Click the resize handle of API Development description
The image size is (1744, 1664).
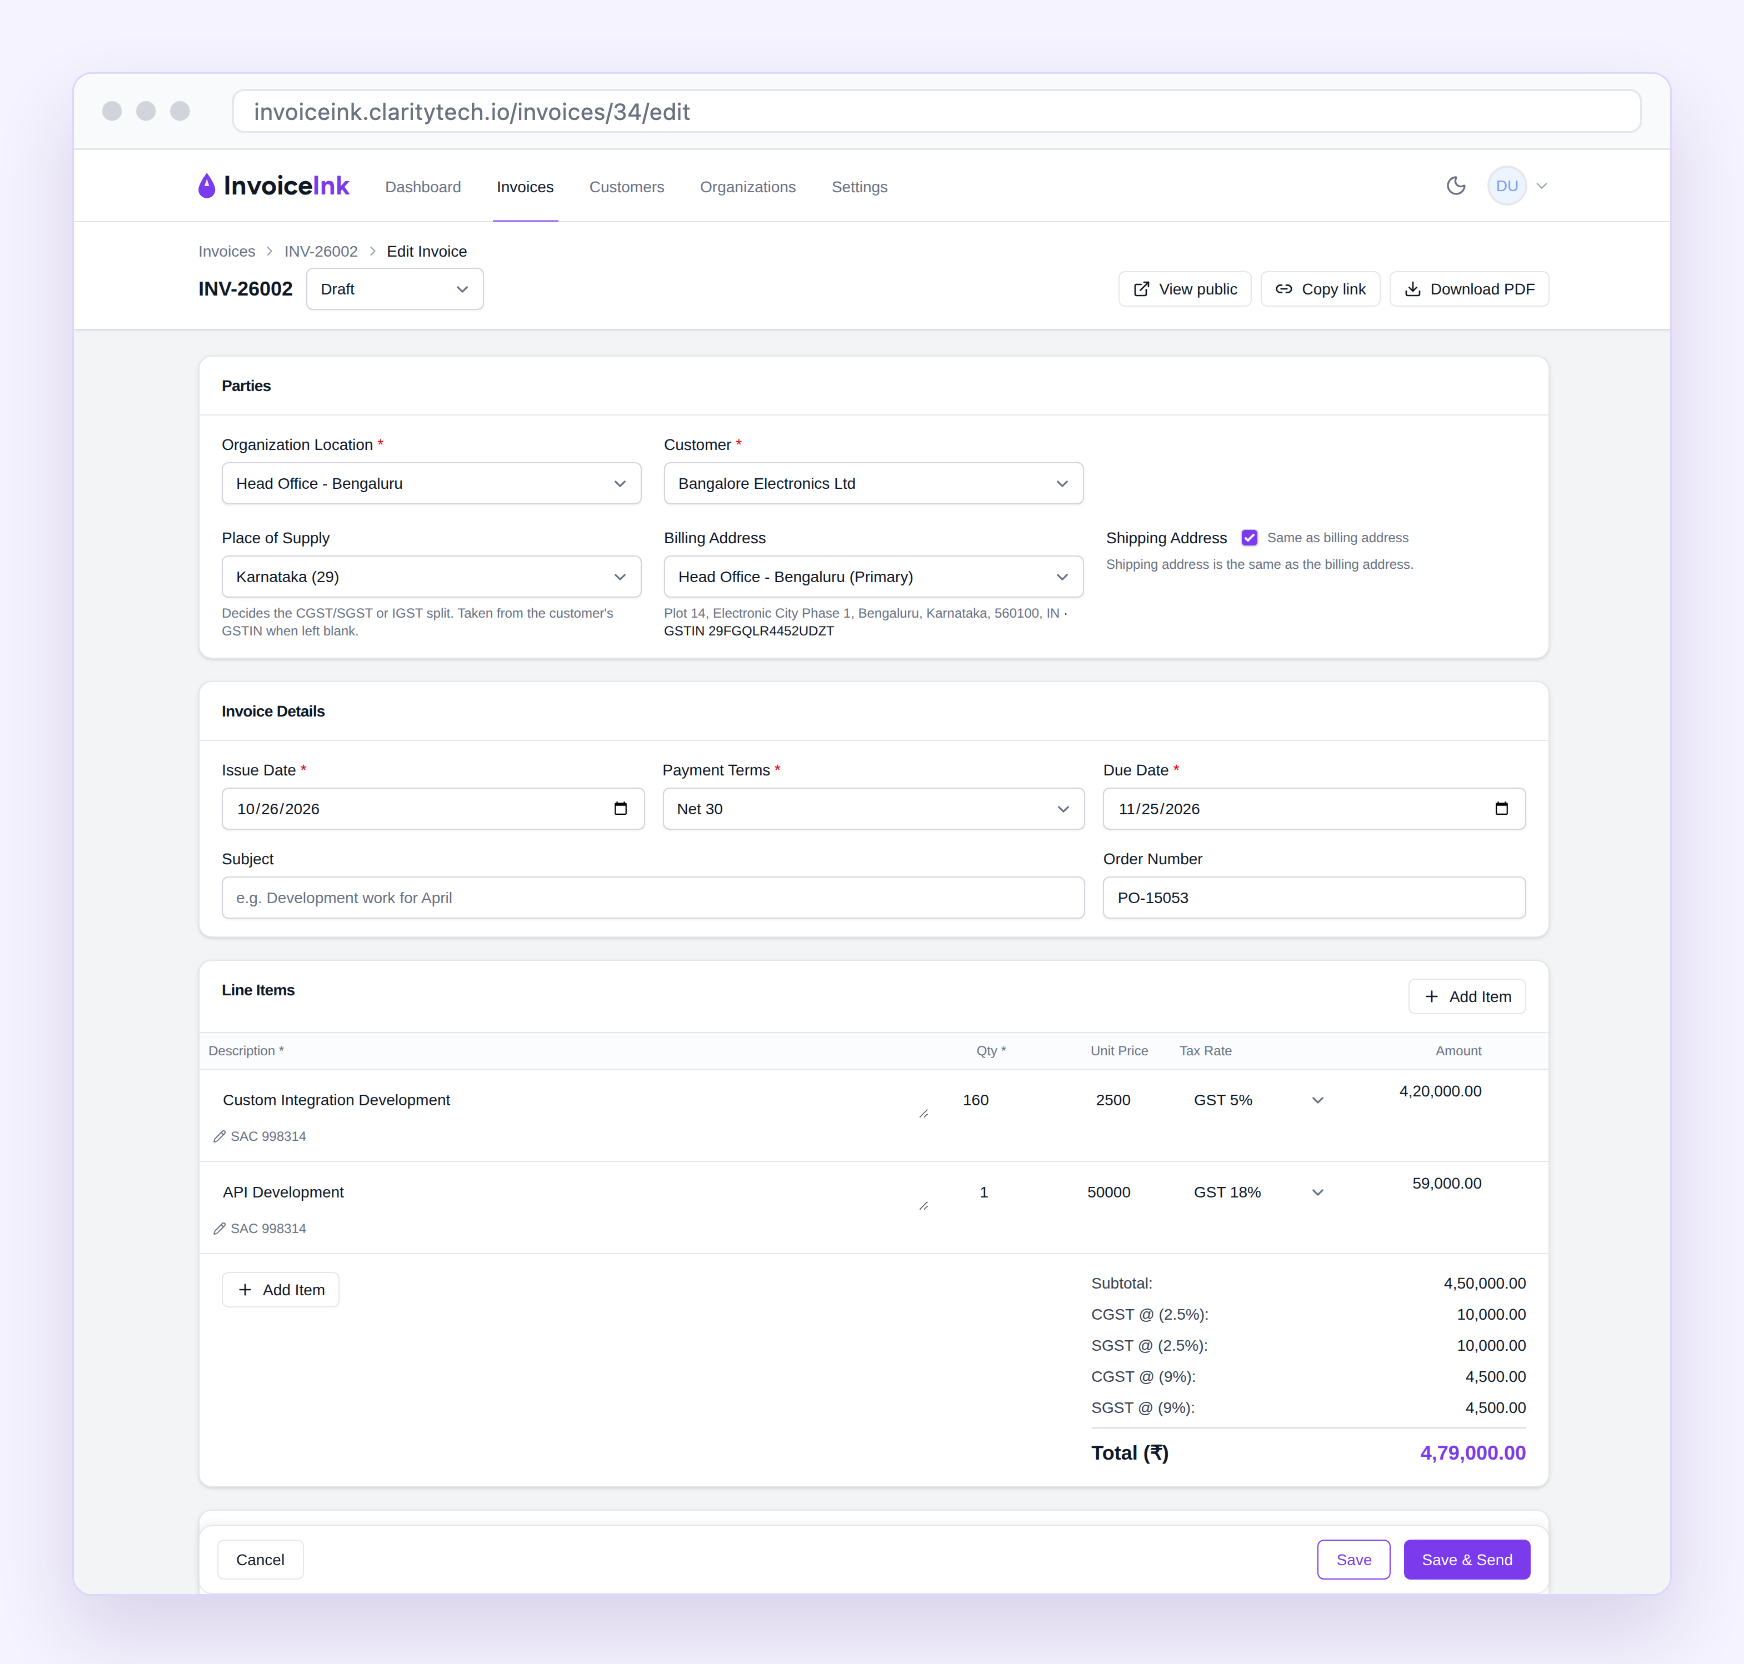click(924, 1206)
